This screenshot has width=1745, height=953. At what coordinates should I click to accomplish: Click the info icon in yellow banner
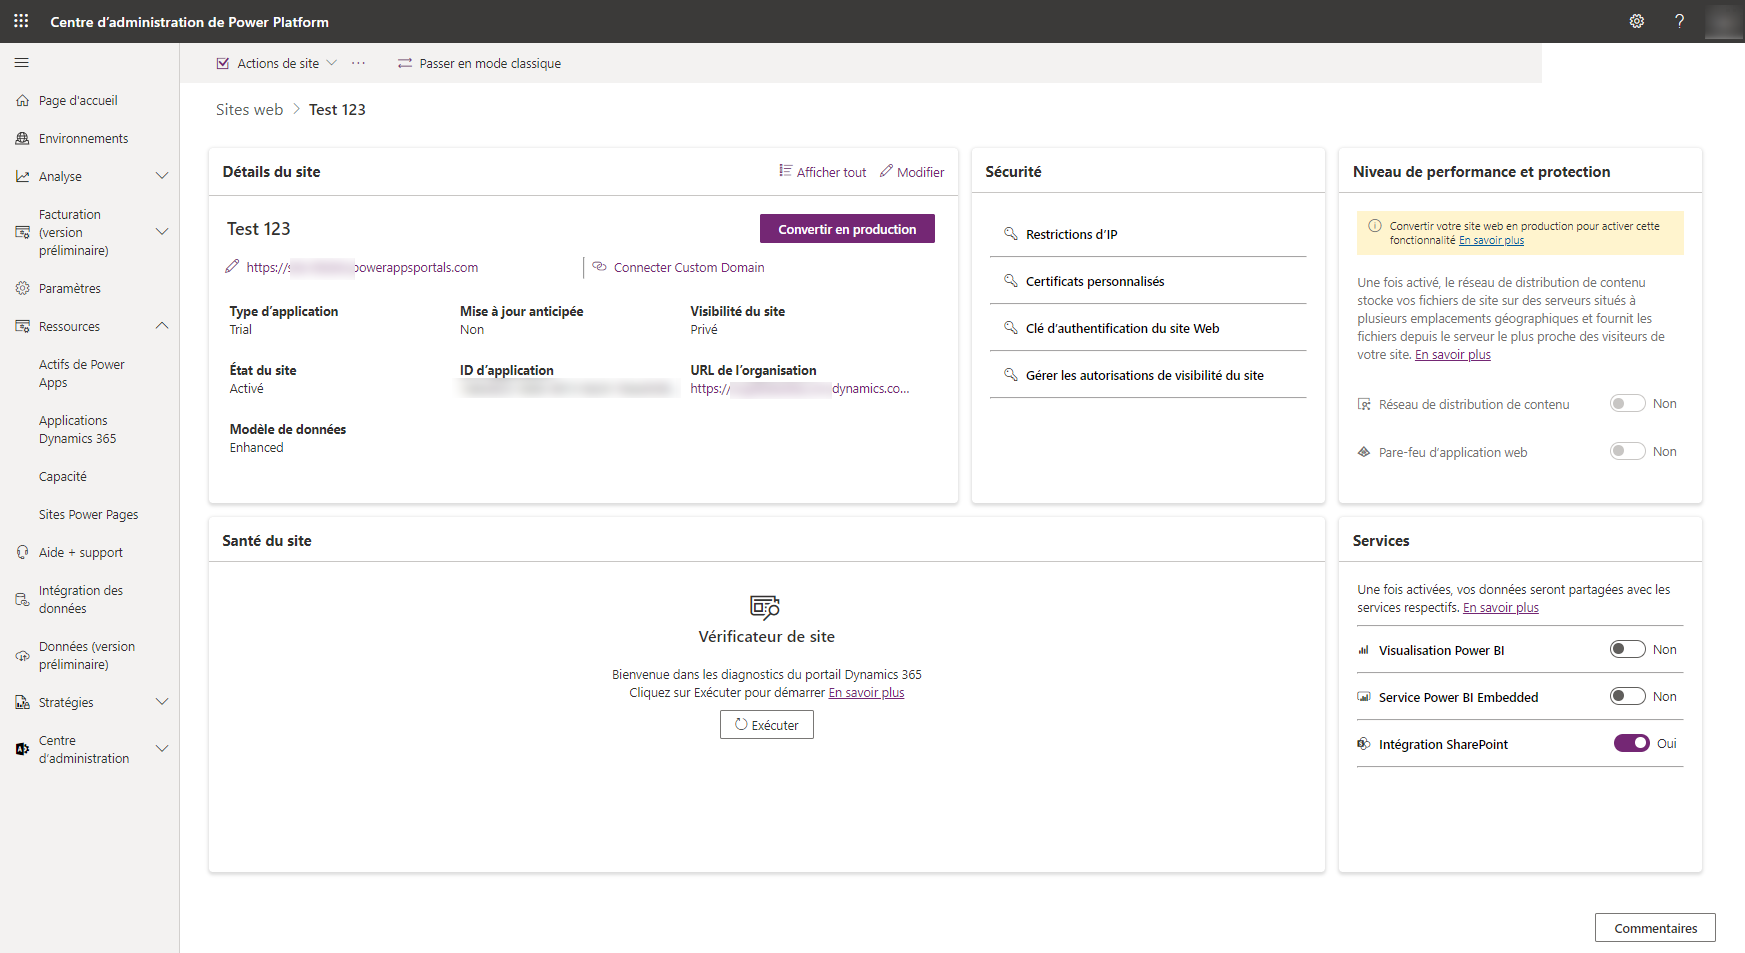click(1375, 226)
